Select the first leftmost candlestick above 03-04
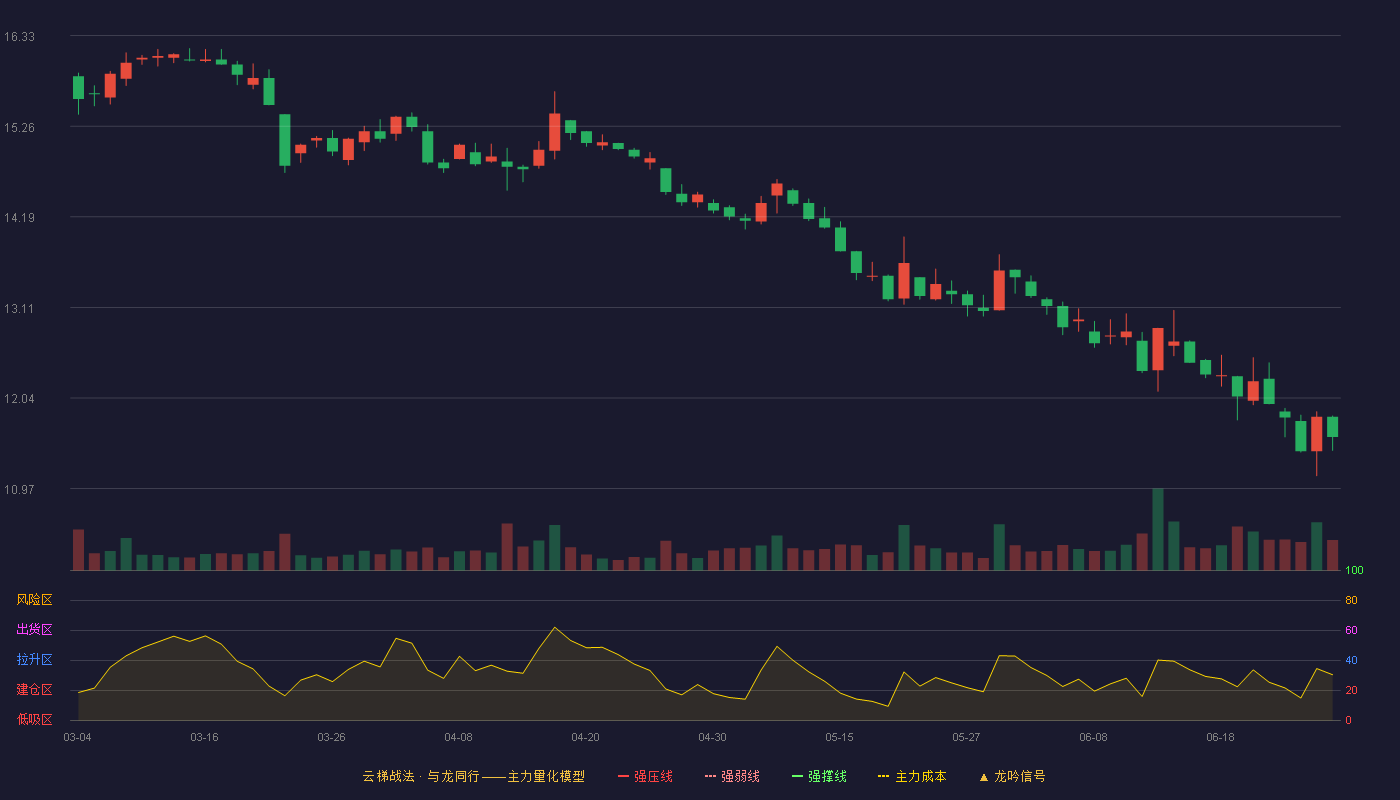 [x=78, y=88]
